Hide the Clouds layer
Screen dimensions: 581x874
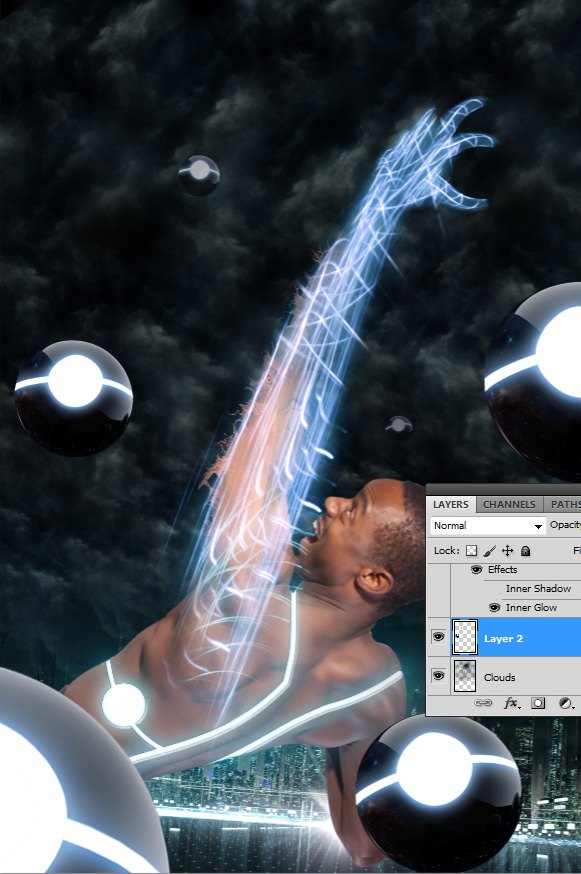click(x=439, y=676)
